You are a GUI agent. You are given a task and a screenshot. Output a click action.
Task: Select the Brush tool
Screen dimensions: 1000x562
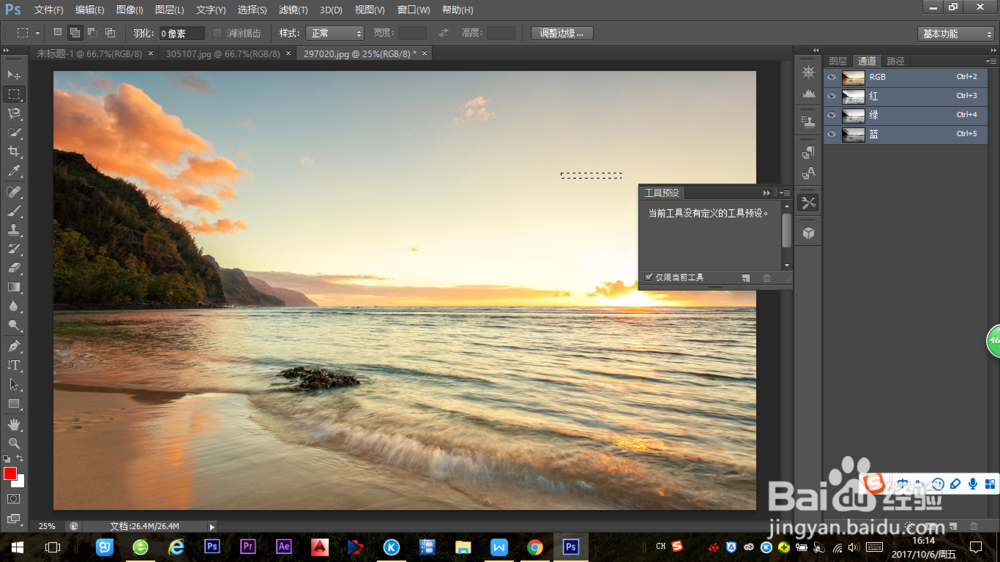pos(13,211)
